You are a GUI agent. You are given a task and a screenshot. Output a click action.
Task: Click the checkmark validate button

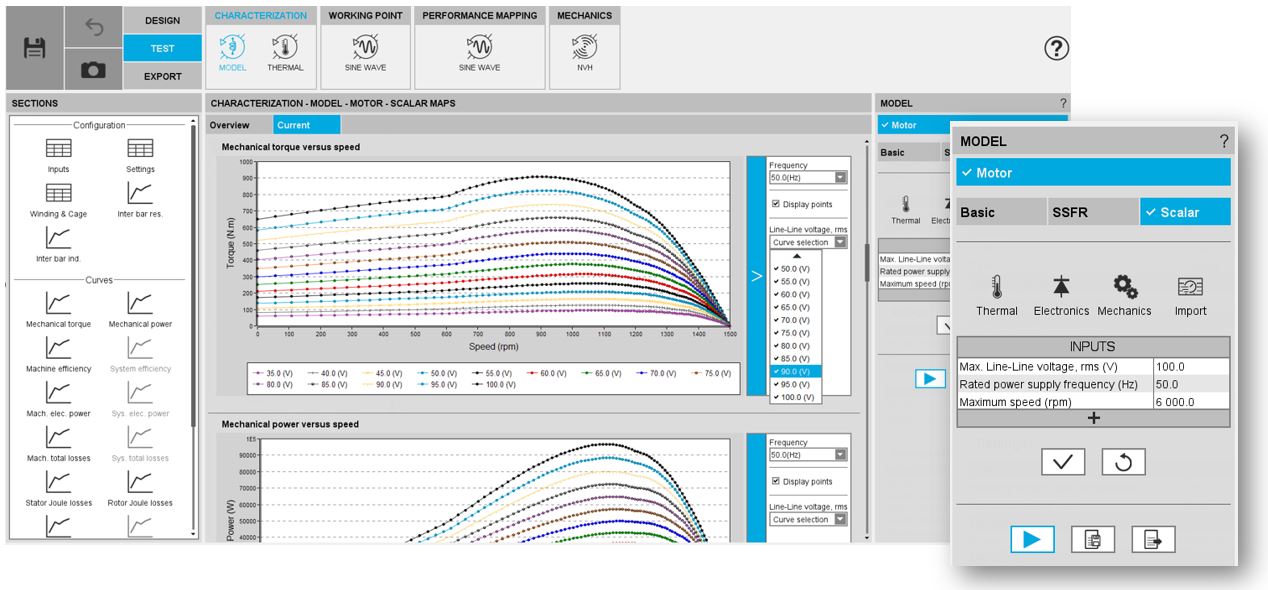pyautogui.click(x=1062, y=462)
